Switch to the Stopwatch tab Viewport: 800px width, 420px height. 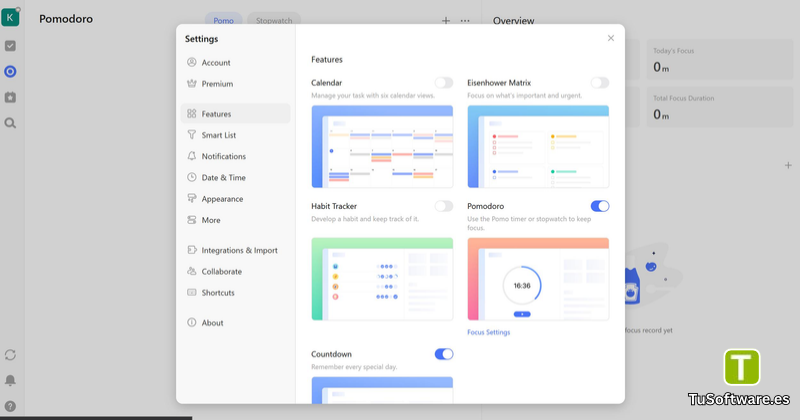point(274,20)
